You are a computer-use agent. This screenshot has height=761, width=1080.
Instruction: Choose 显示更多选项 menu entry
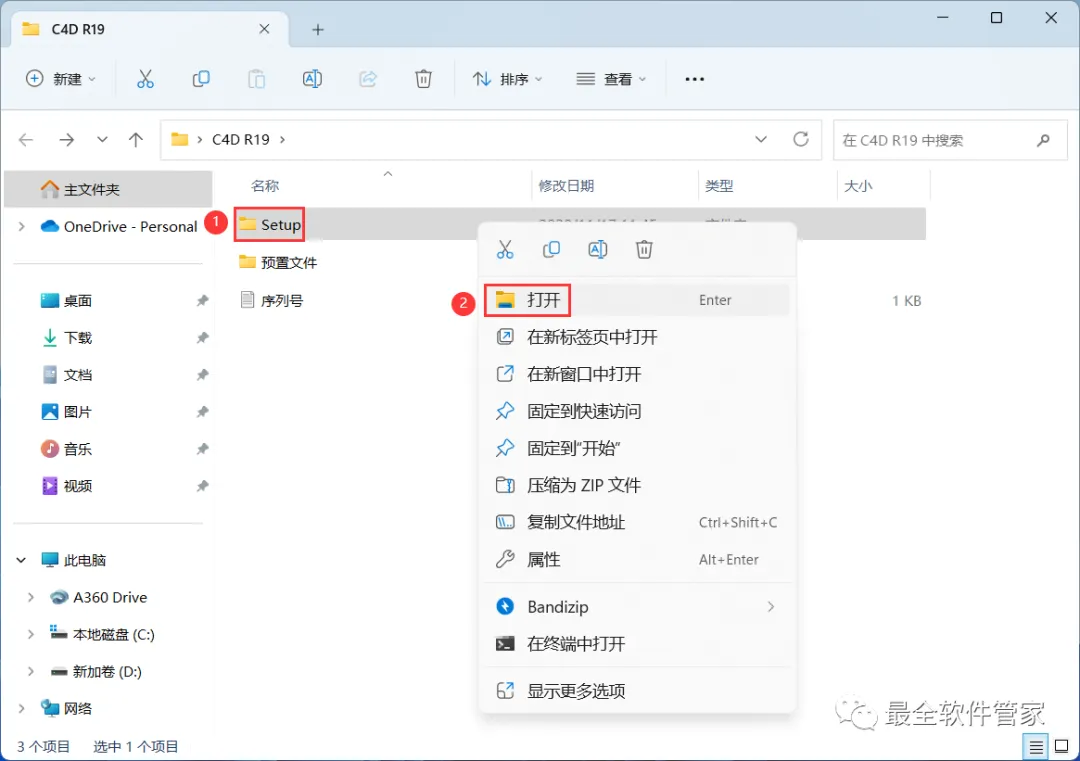tap(637, 691)
